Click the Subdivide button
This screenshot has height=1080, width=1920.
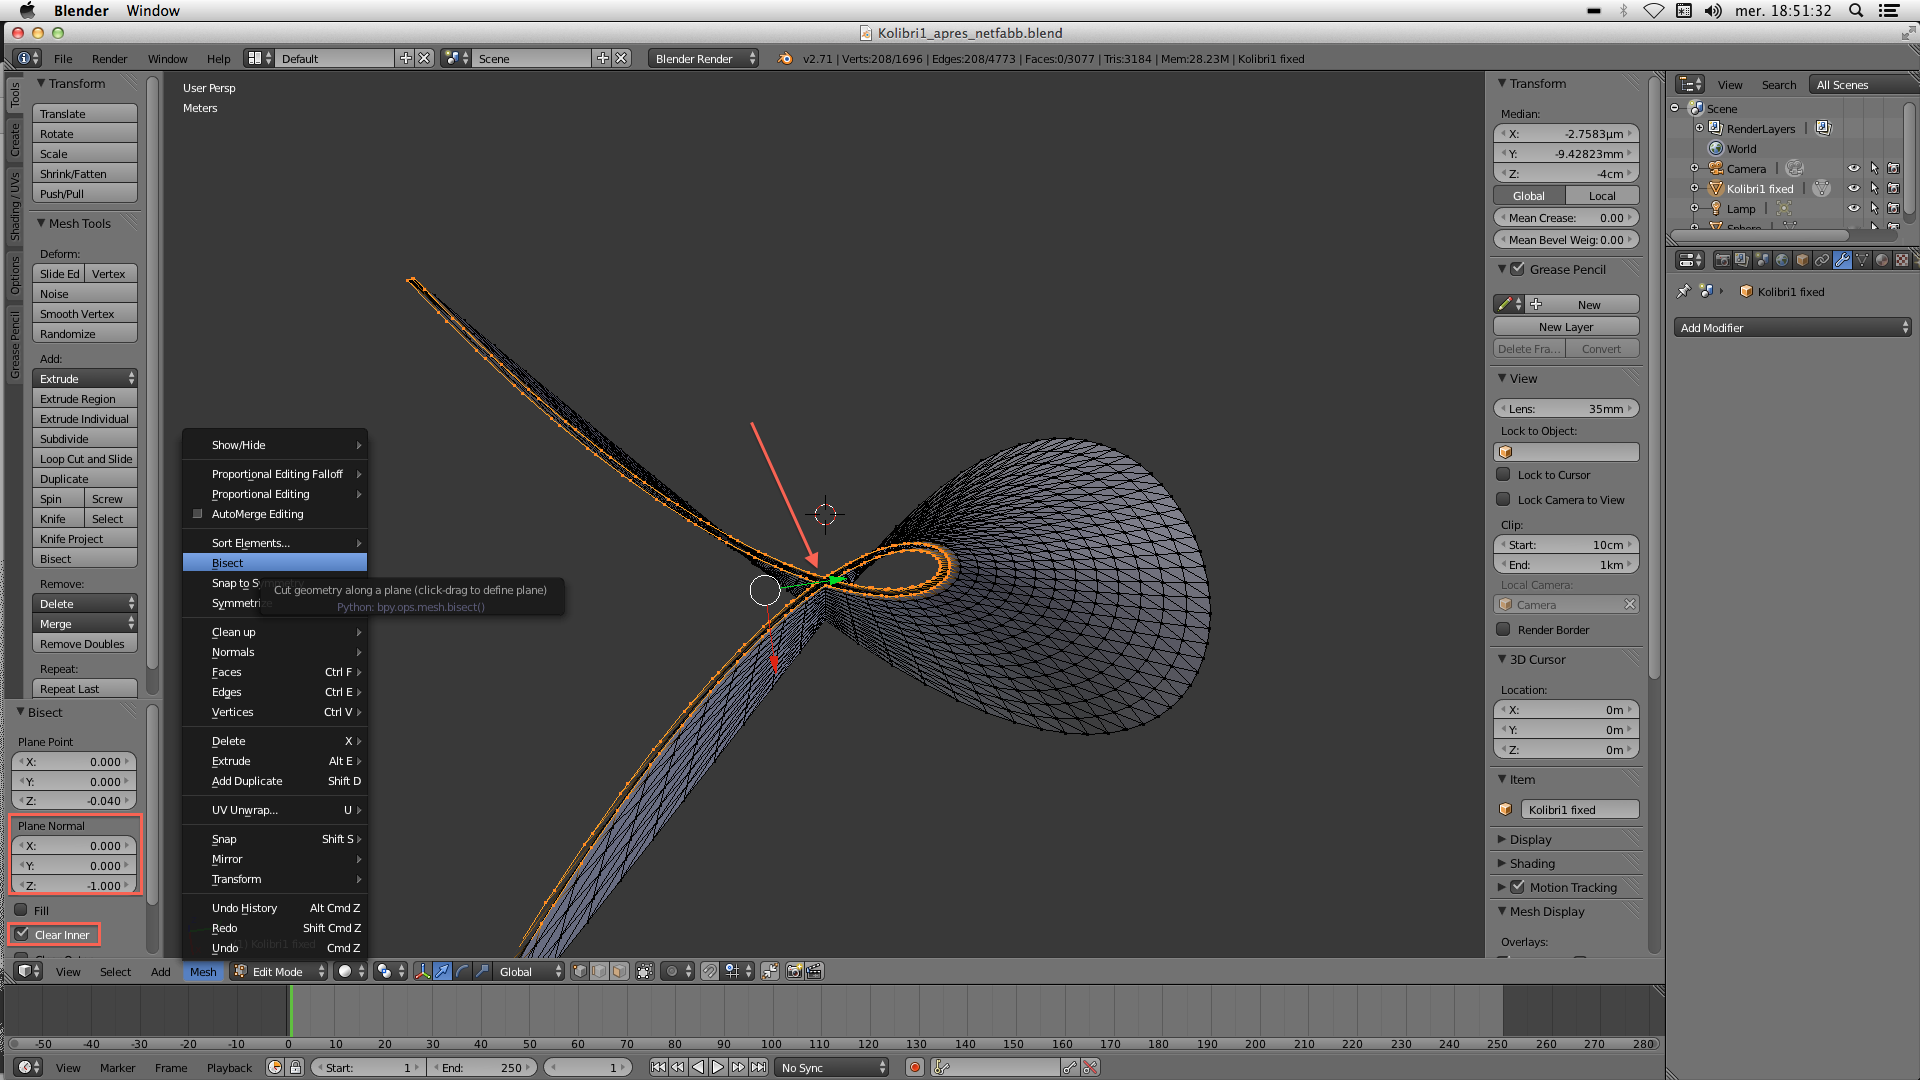coord(85,438)
